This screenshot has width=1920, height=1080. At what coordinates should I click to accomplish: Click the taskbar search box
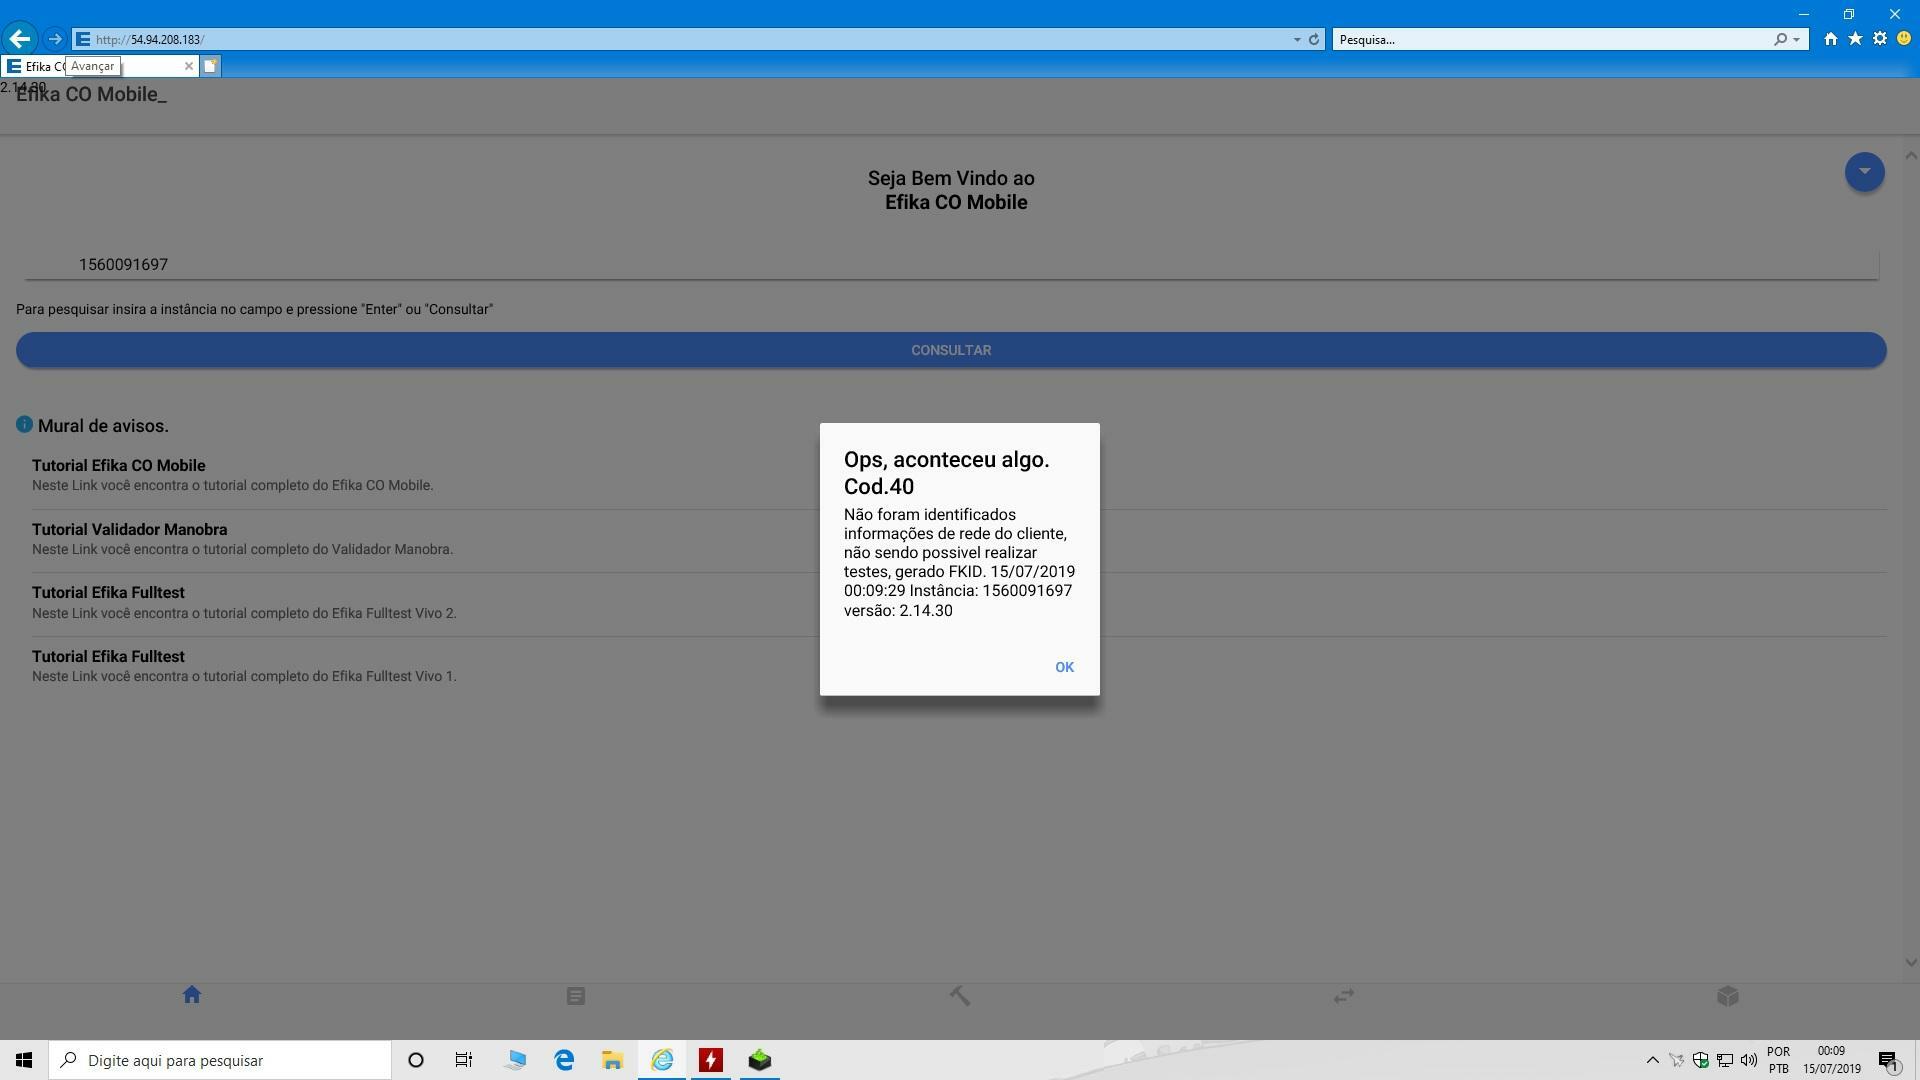(220, 1060)
